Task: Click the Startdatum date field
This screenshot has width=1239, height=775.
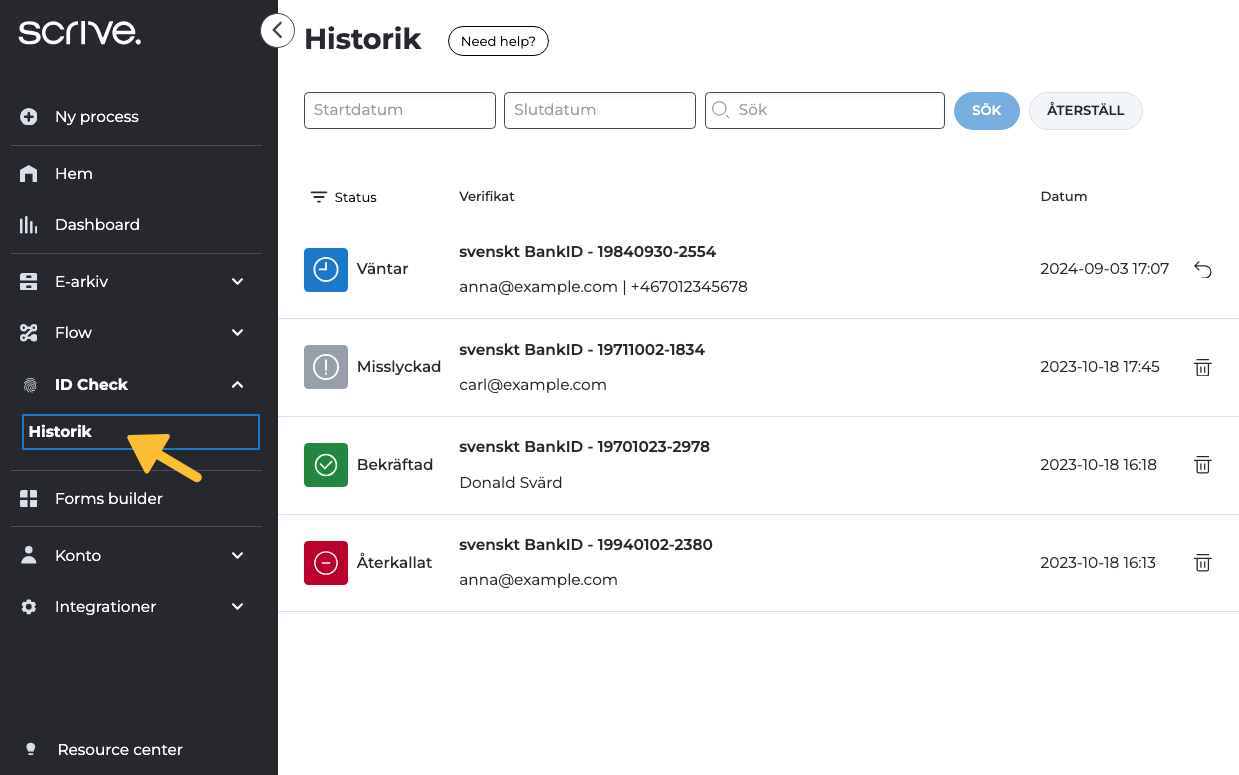Action: 399,111
